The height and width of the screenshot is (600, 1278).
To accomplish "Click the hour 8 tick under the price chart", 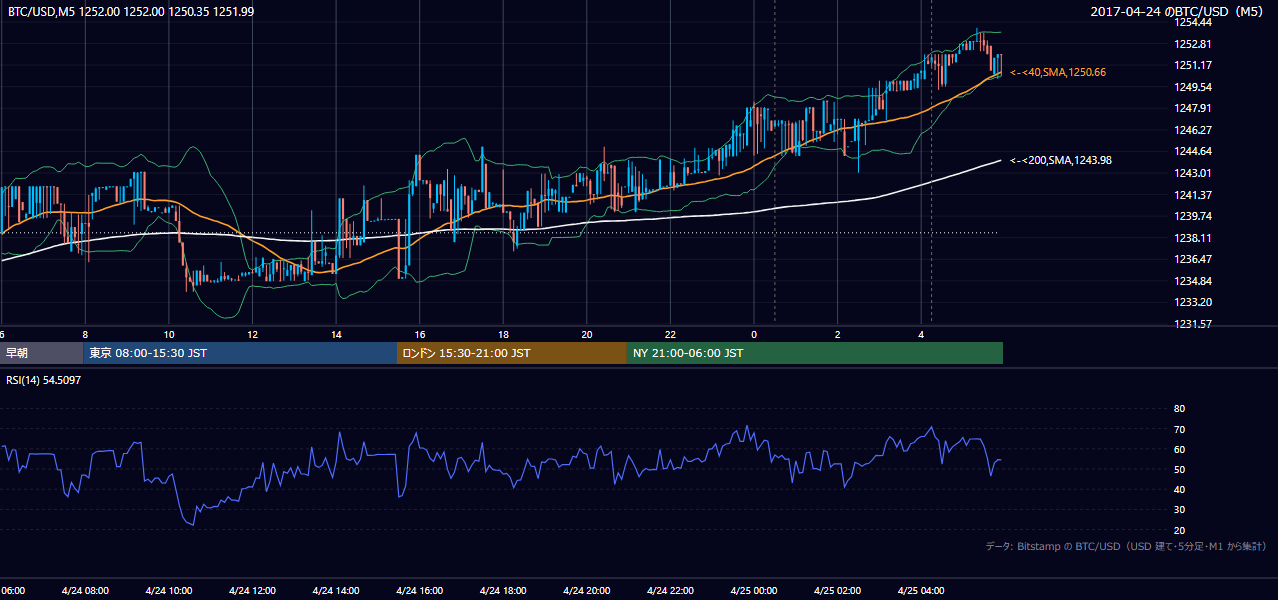I will click(85, 334).
